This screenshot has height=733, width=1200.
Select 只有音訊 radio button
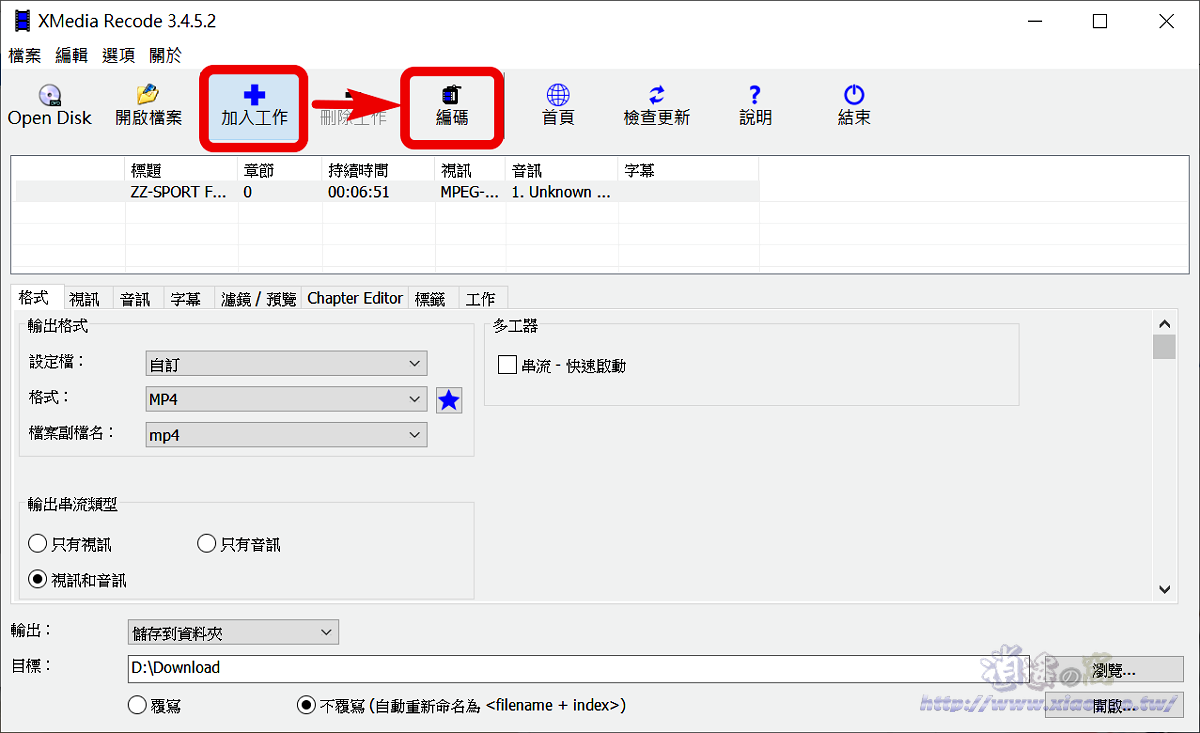[x=207, y=544]
